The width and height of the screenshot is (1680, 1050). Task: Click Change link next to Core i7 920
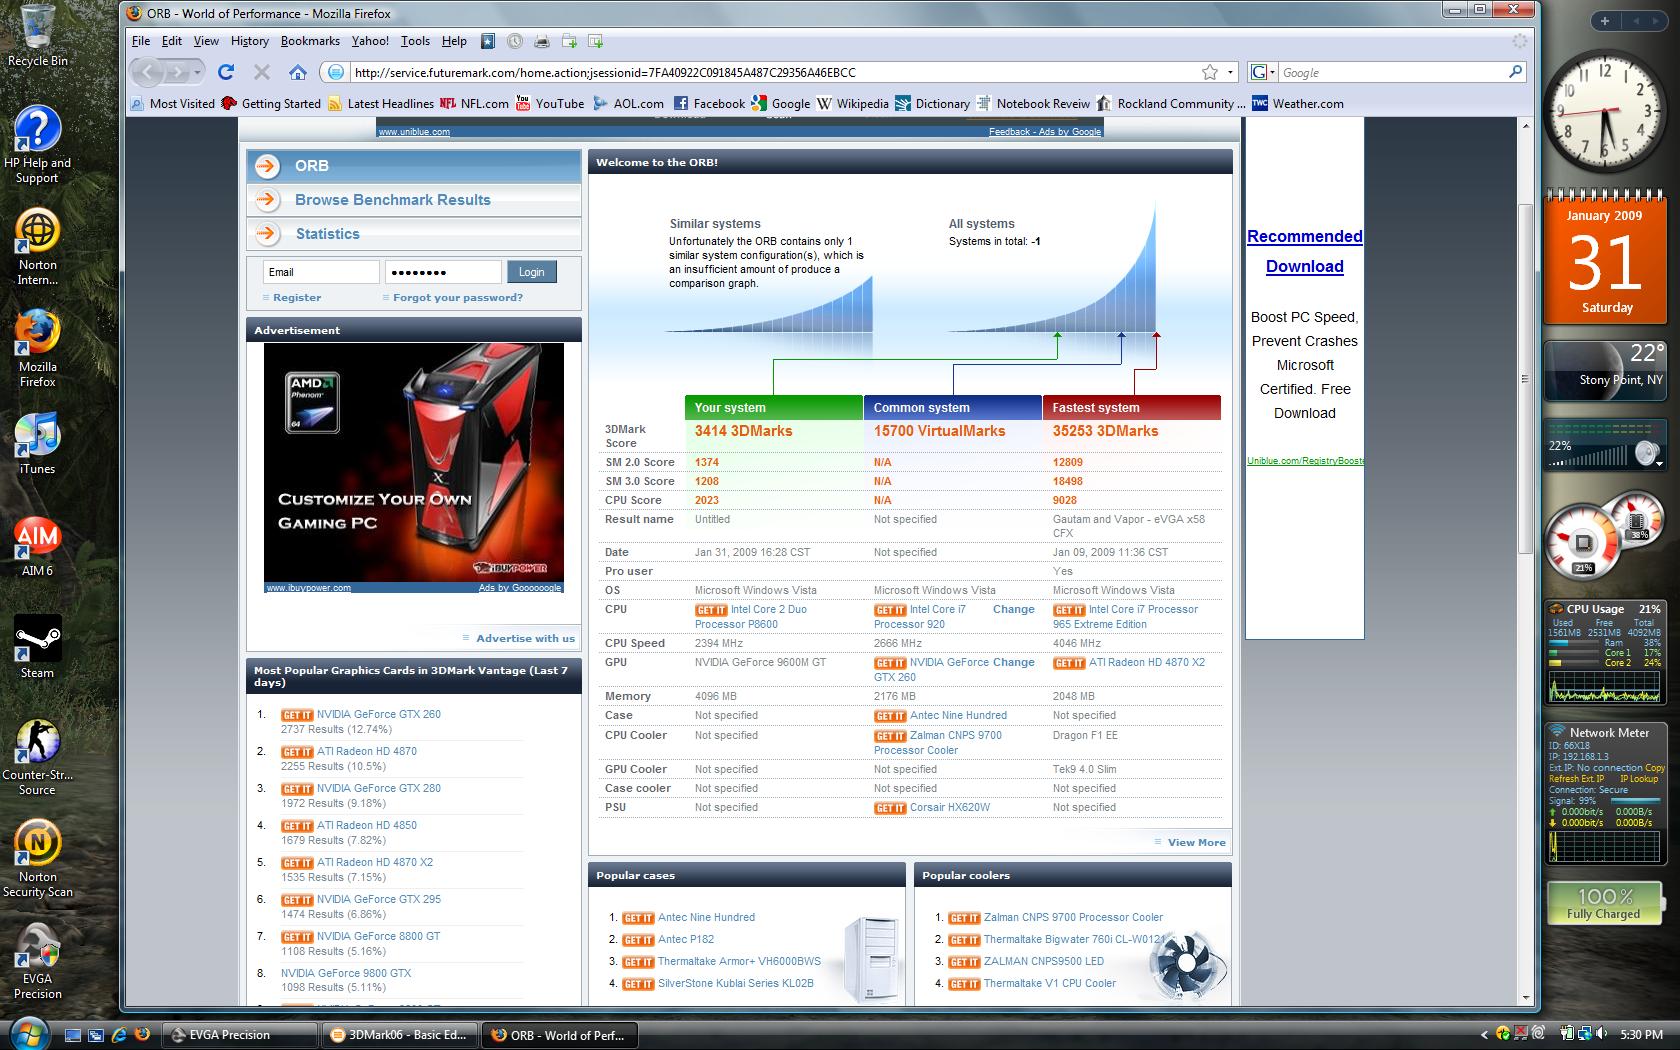click(1013, 609)
